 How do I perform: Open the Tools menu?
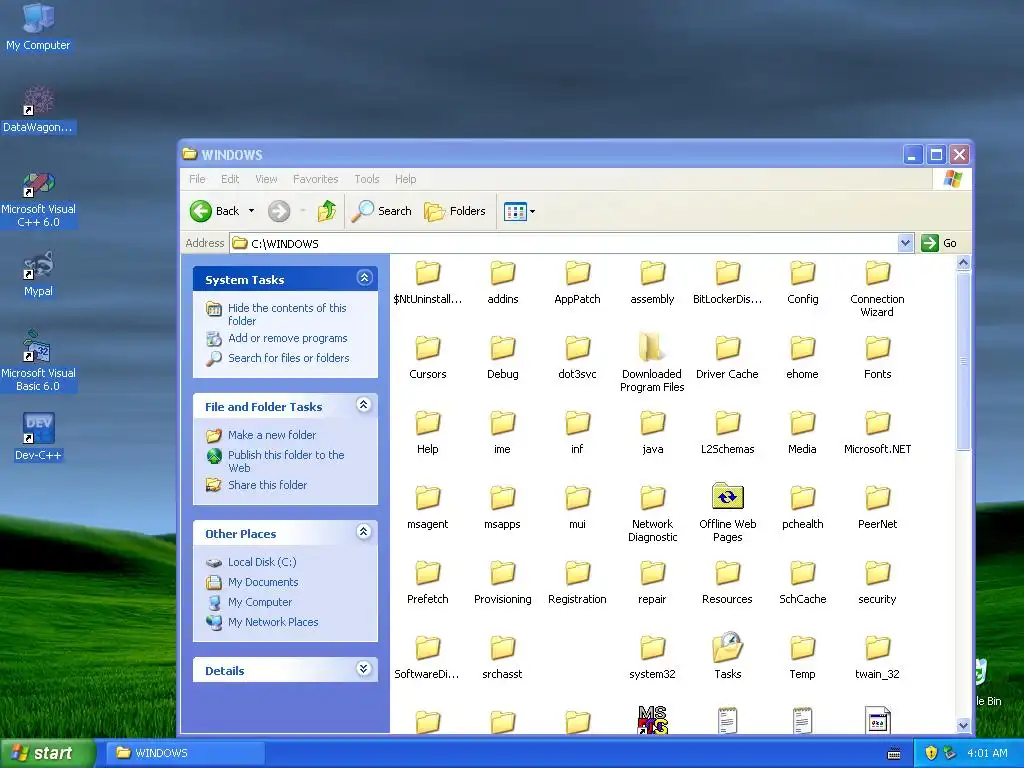click(366, 179)
